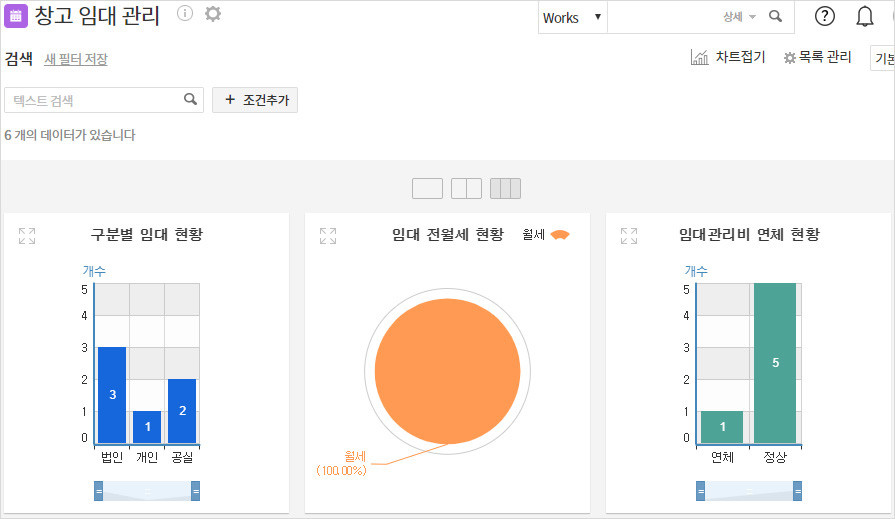Click the 공실 bar with value 2
Viewport: 895px width, 519px height.
click(182, 411)
